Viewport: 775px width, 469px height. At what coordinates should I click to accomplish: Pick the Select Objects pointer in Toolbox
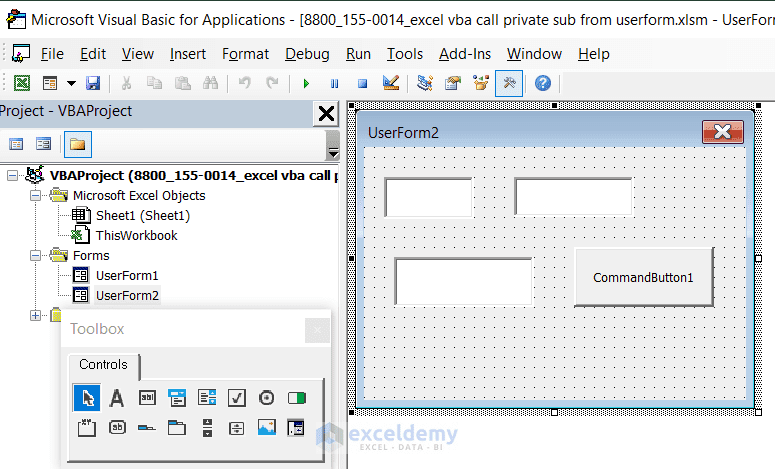[87, 398]
